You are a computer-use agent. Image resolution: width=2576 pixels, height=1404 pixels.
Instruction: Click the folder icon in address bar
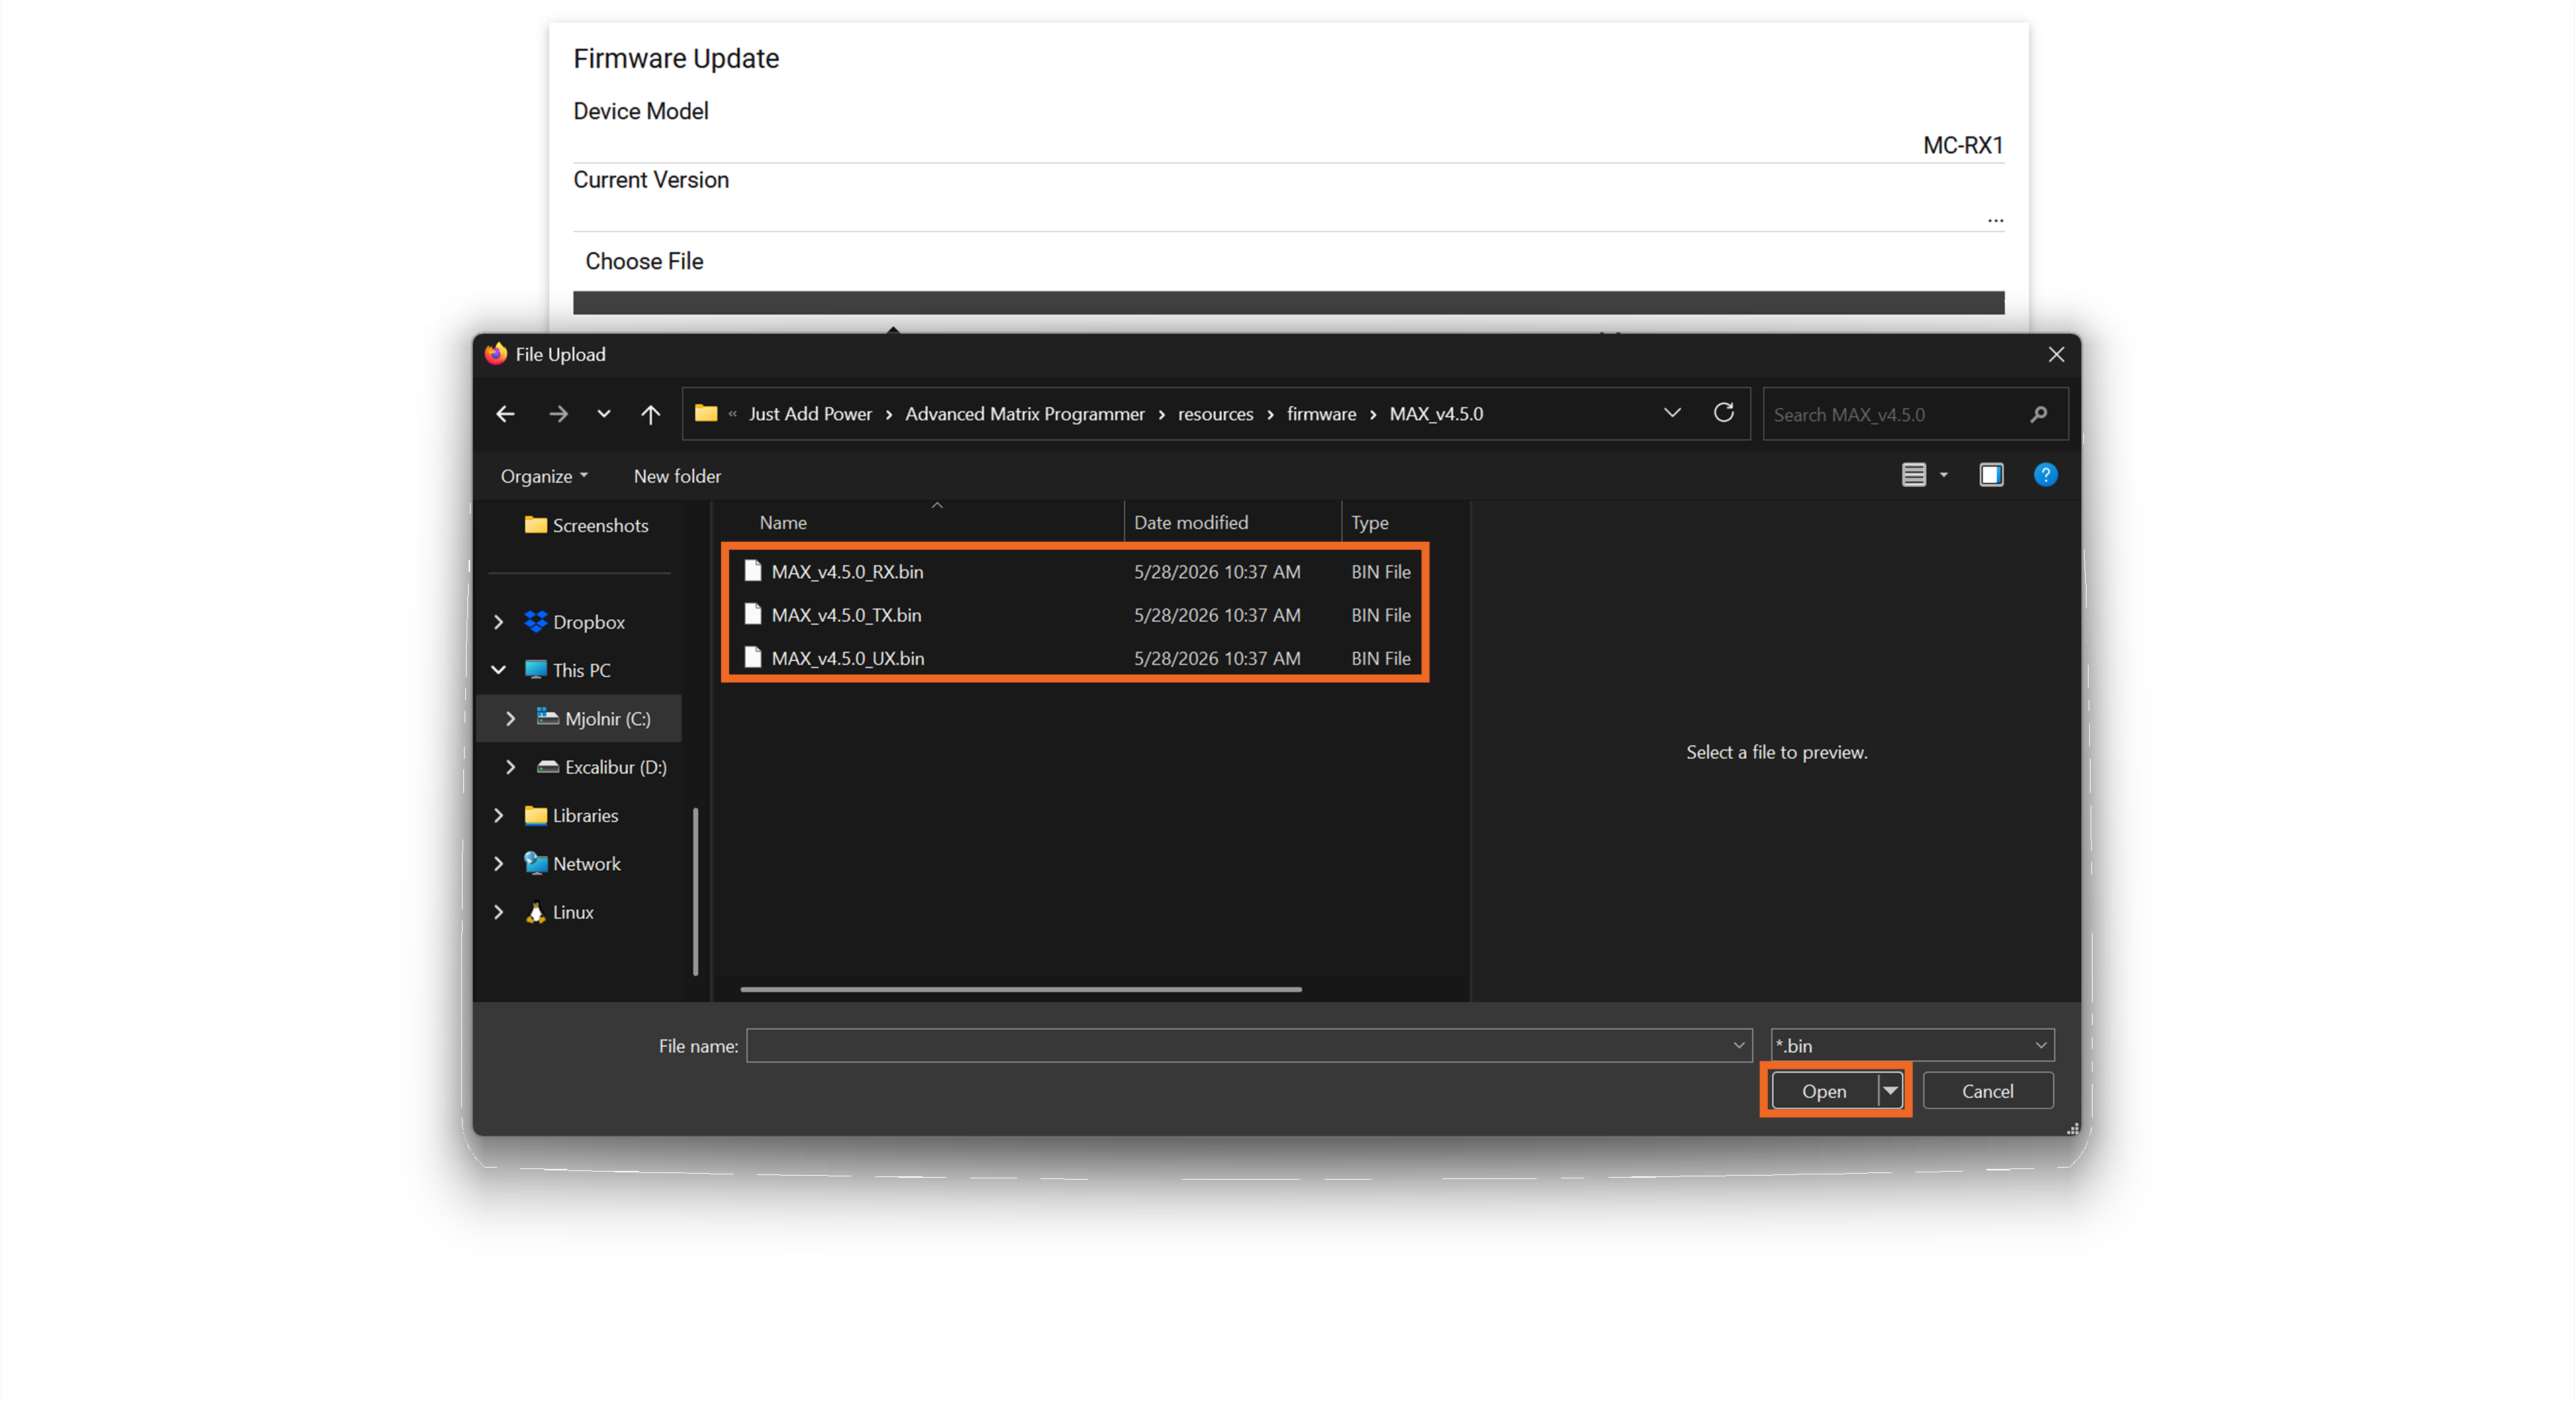(x=706, y=413)
